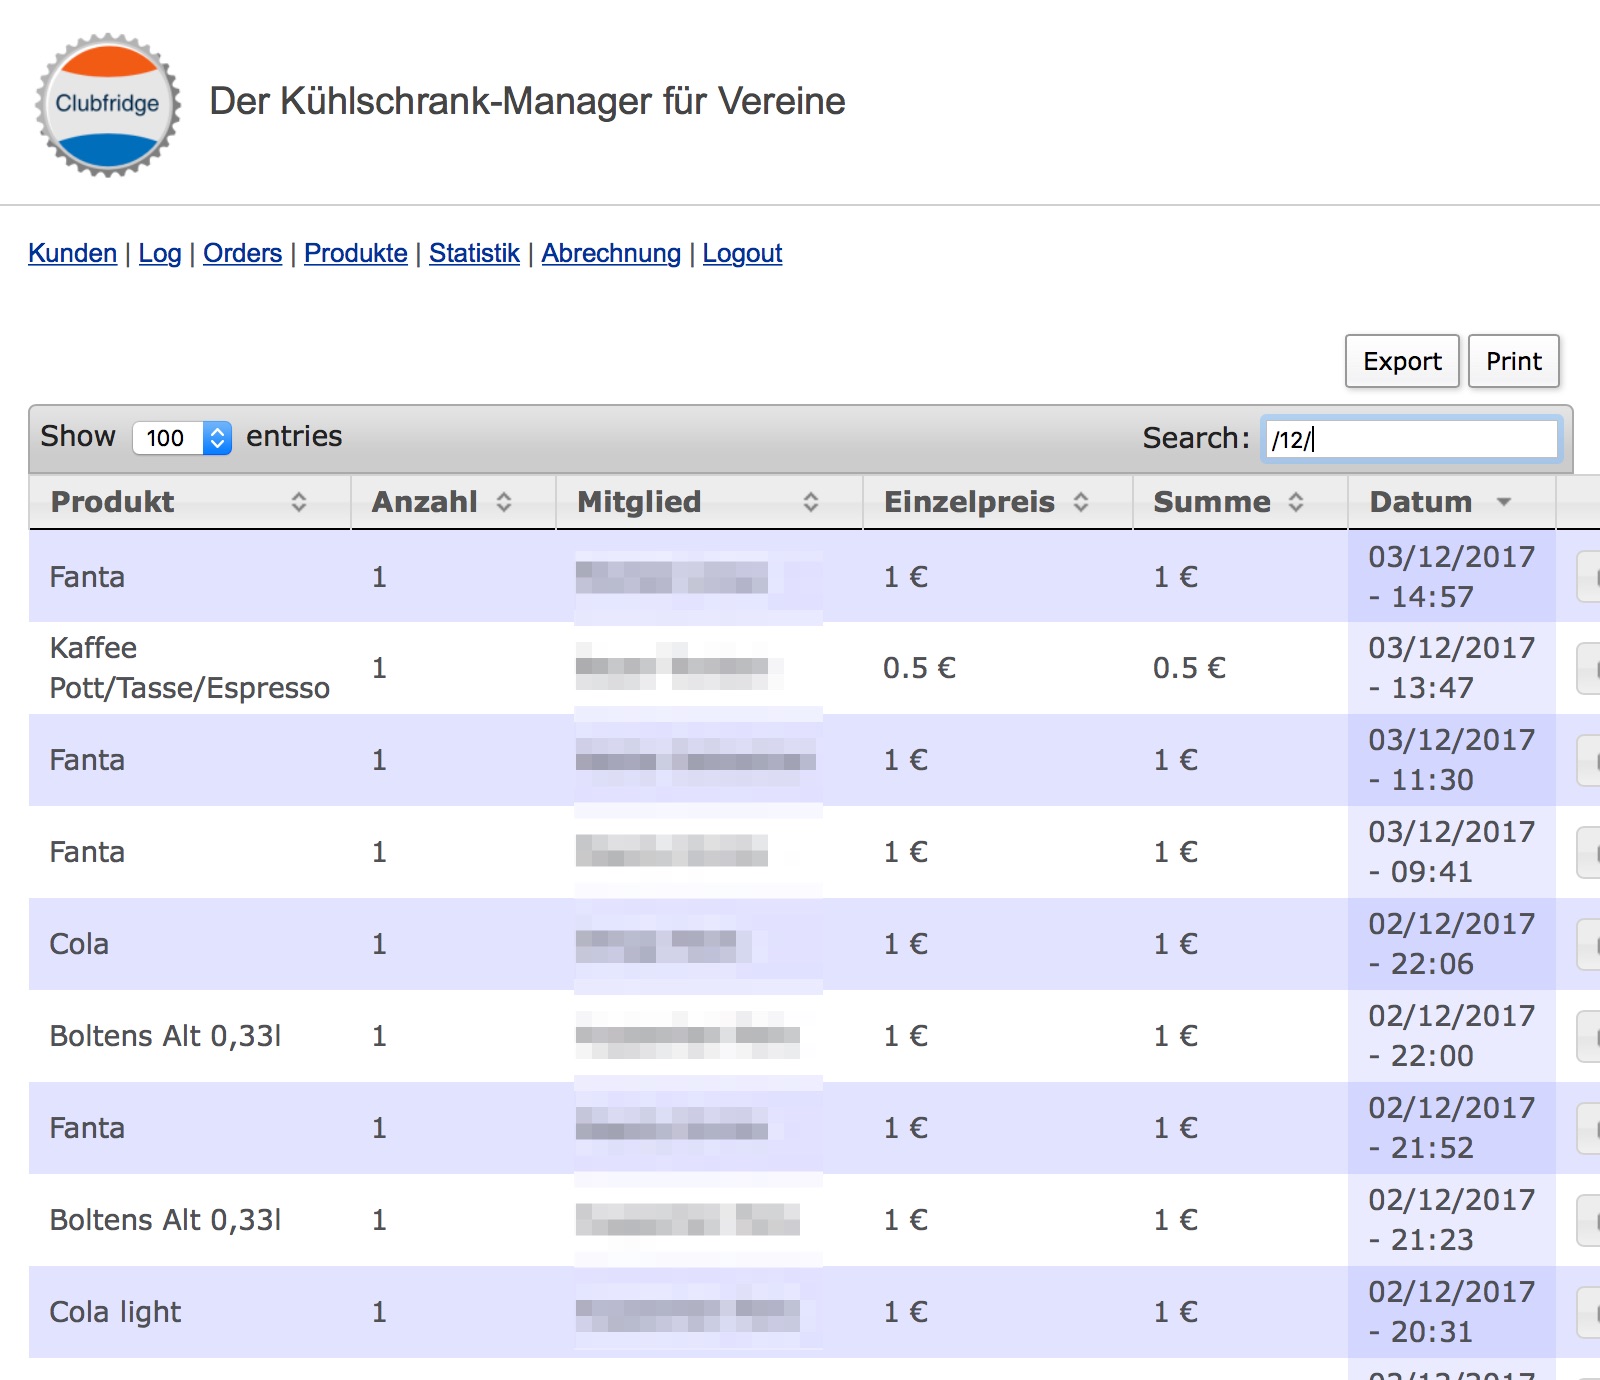Image resolution: width=1600 pixels, height=1380 pixels.
Task: Click action button in first Fanta row
Action: click(1588, 577)
